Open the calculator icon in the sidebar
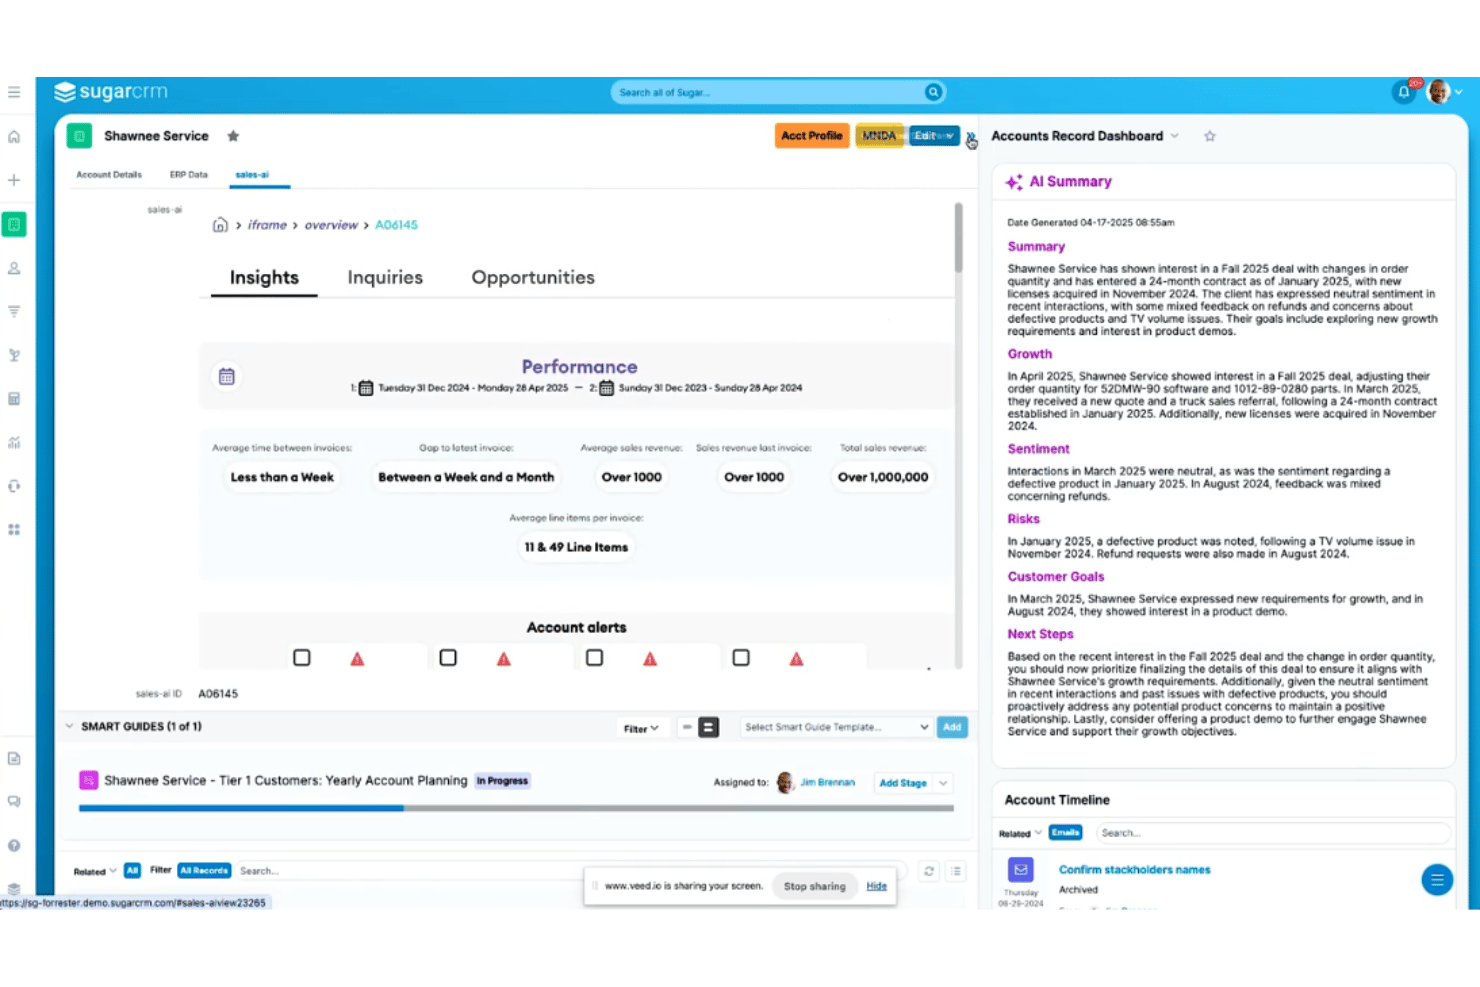 pyautogui.click(x=14, y=399)
